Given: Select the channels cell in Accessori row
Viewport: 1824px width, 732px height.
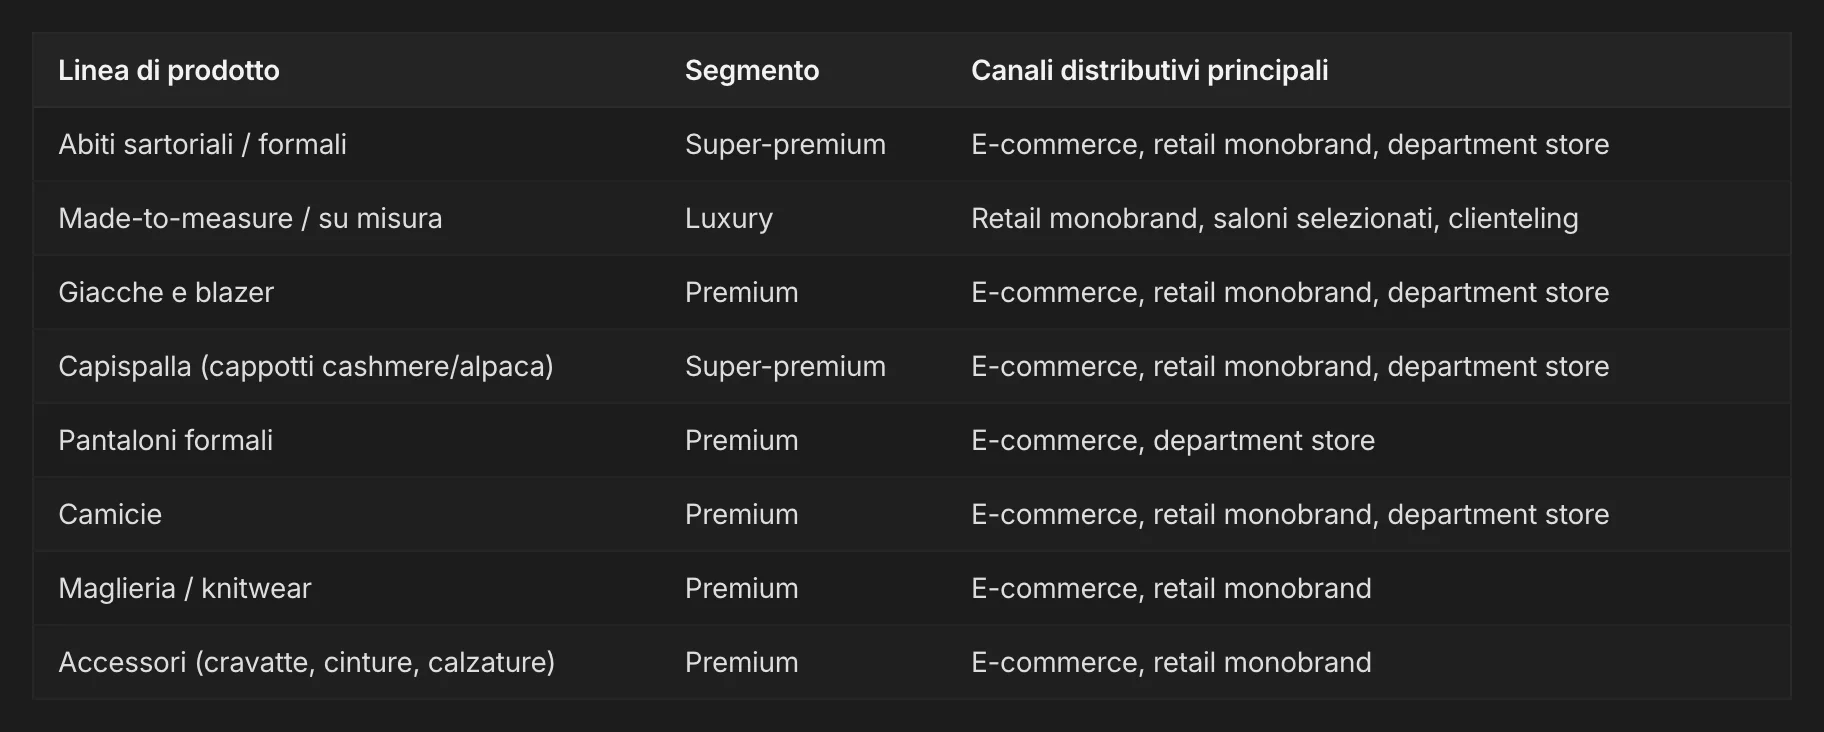Looking at the screenshot, I should click(x=1171, y=662).
